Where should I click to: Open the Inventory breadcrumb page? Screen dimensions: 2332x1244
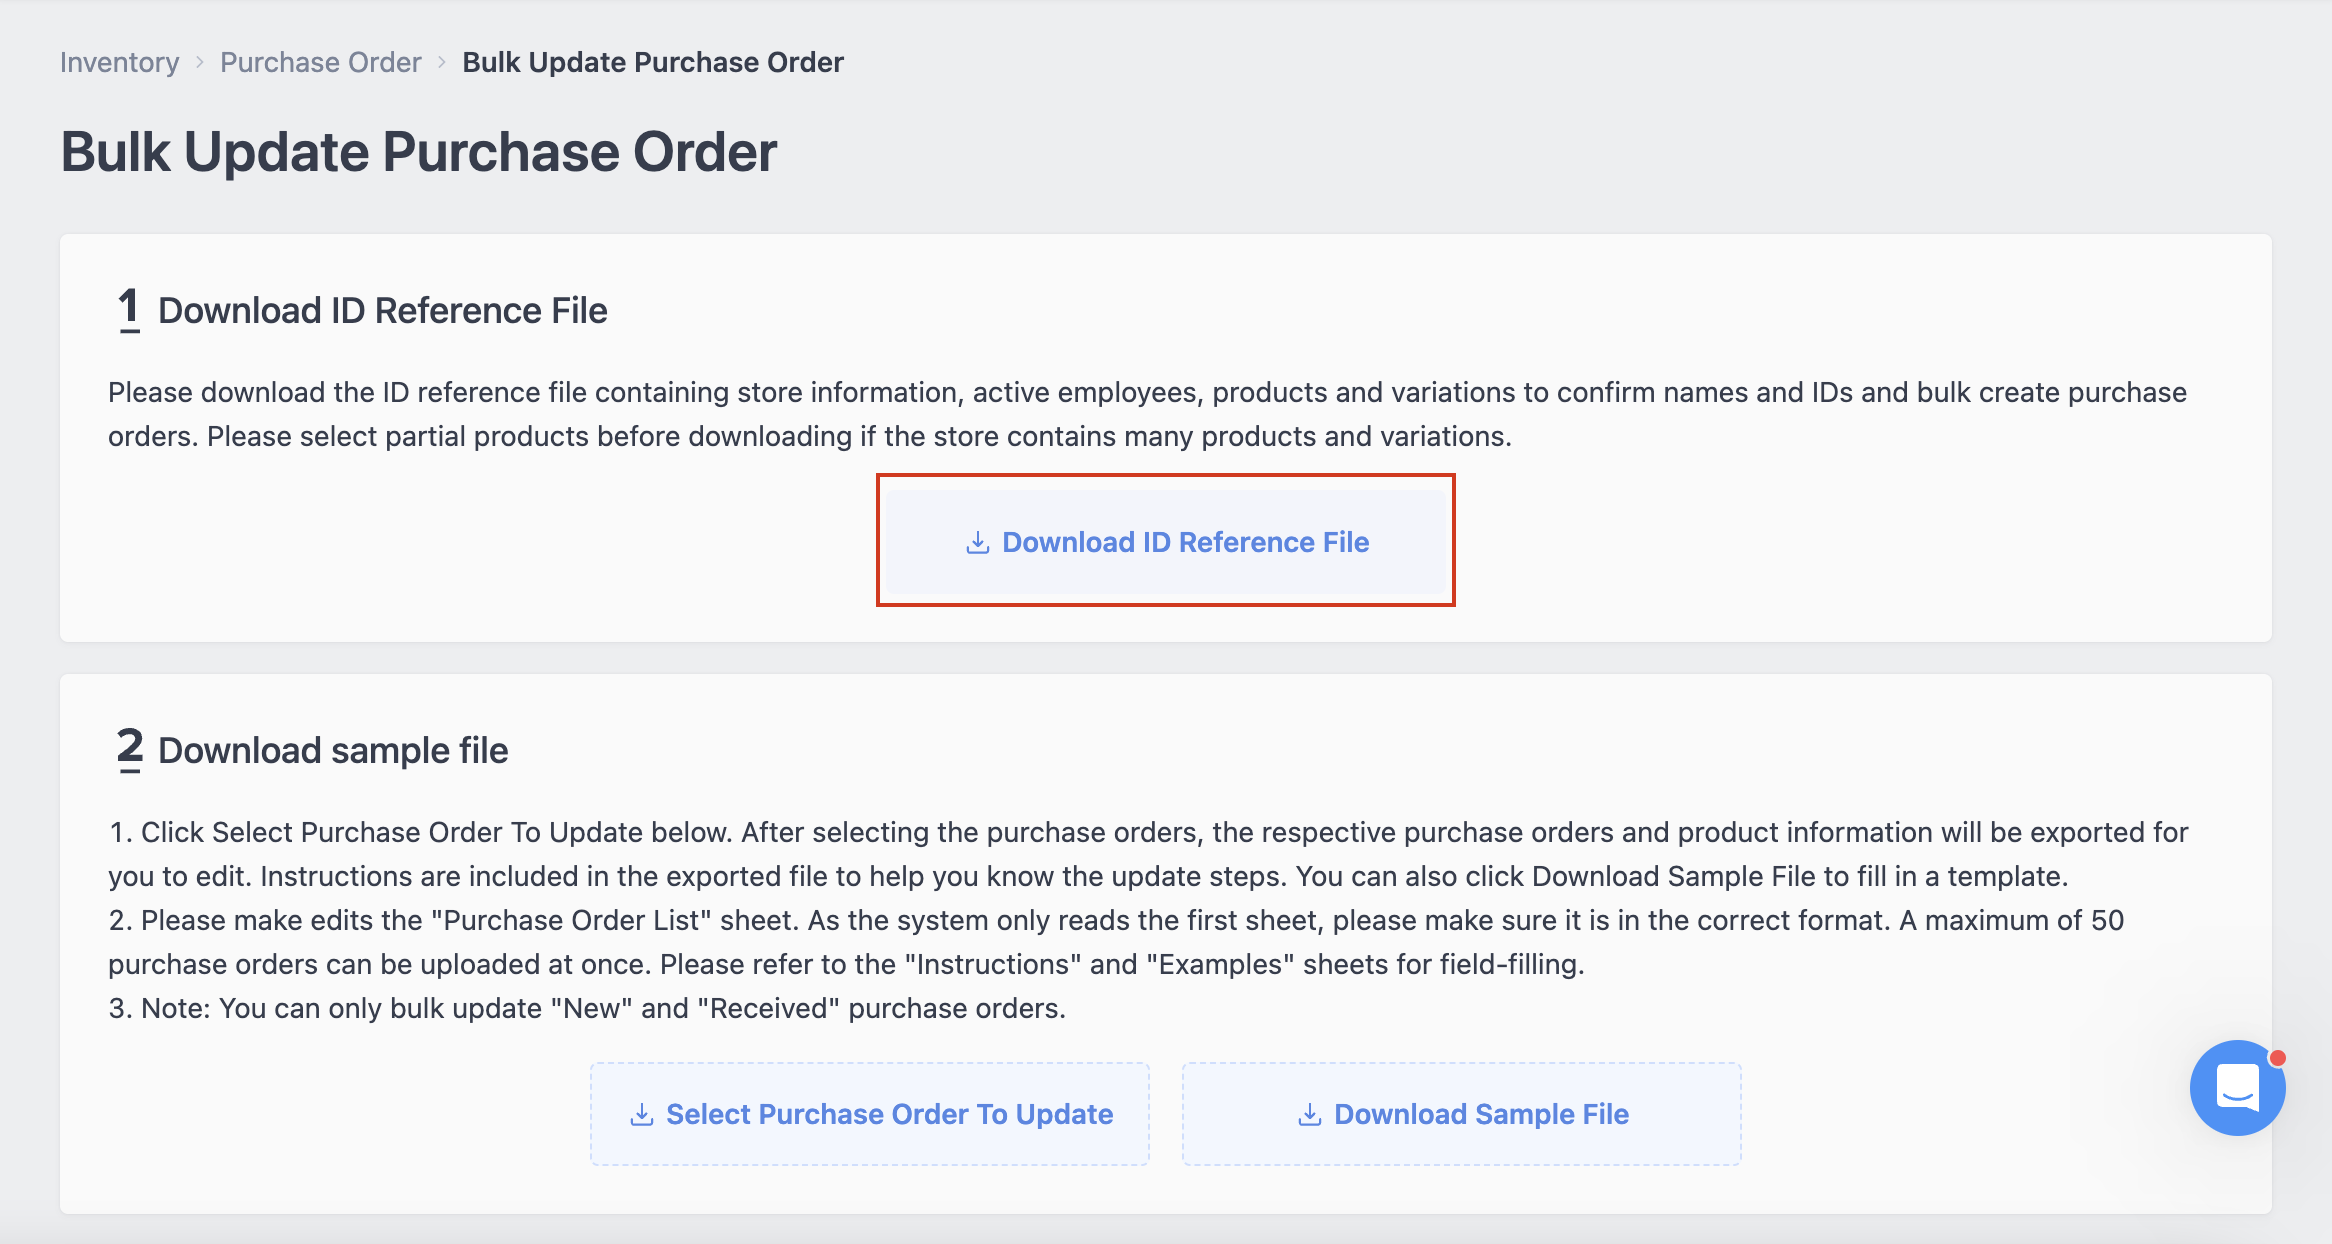click(119, 61)
